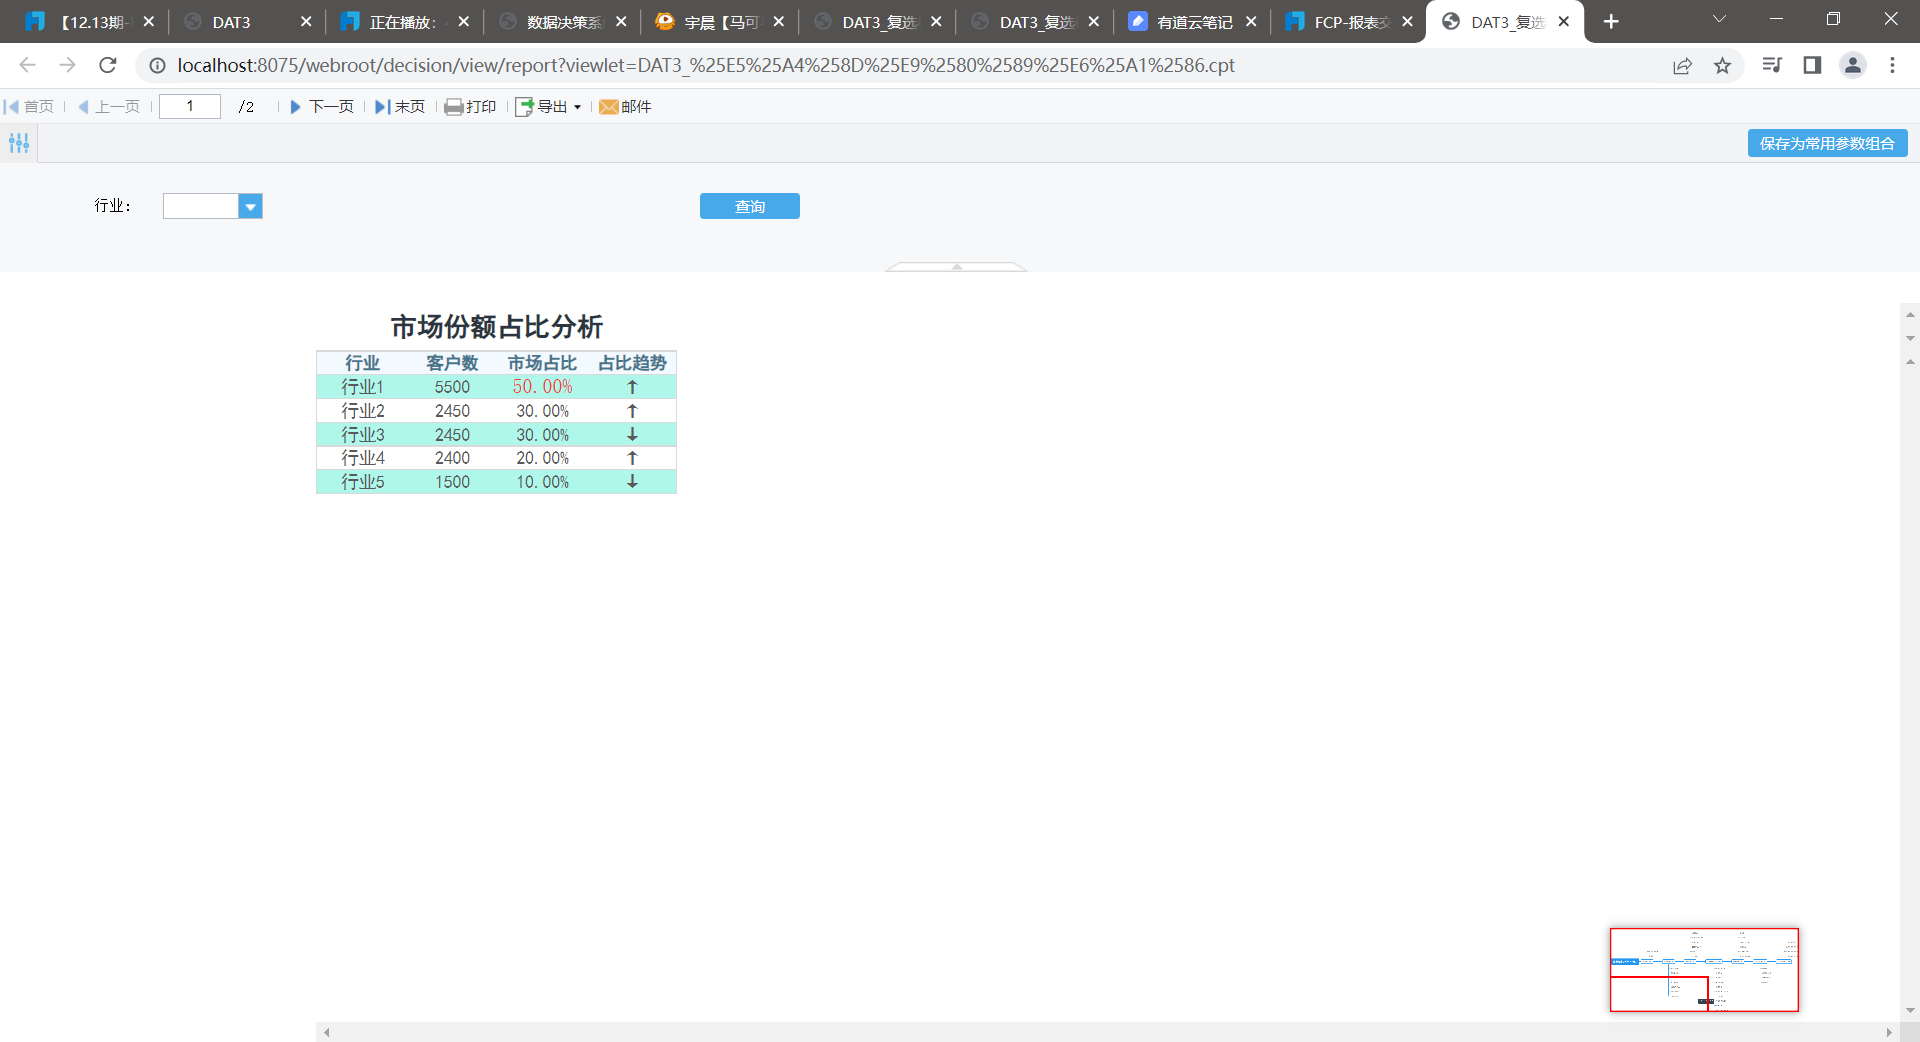Click the 客户数 column header
The height and width of the screenshot is (1042, 1920).
(452, 363)
